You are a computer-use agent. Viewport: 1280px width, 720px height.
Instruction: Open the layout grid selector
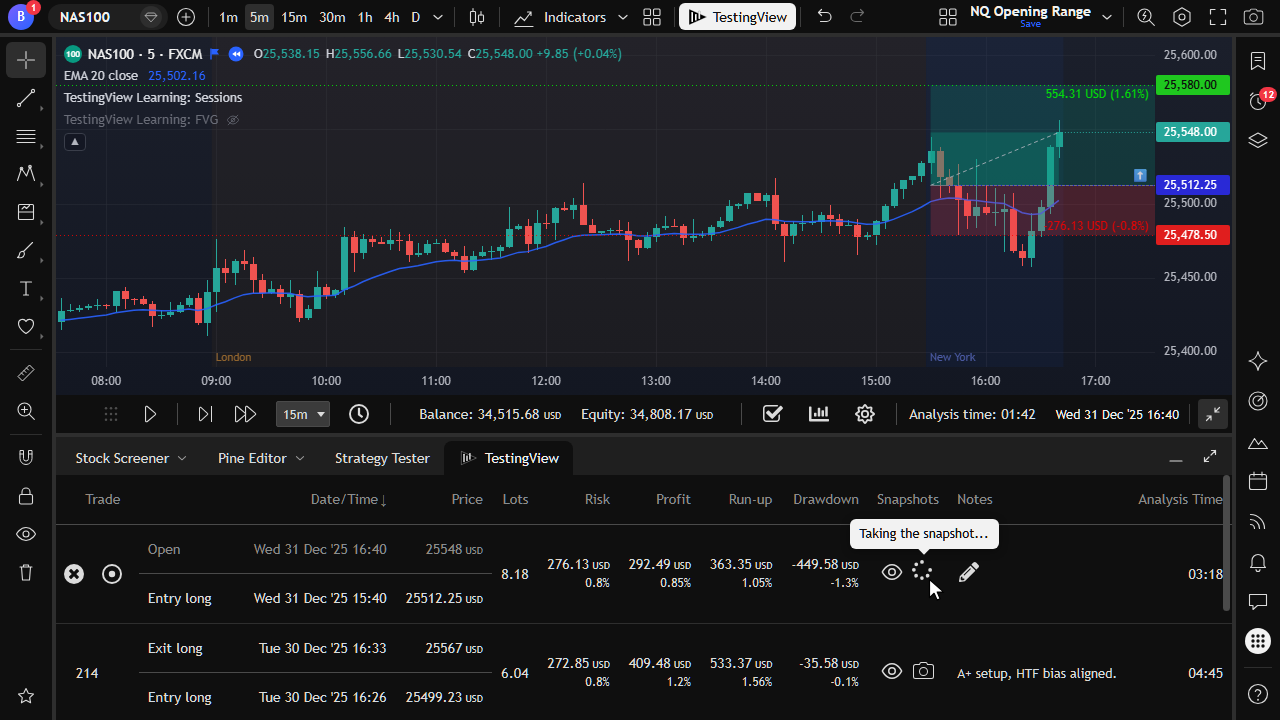(652, 17)
